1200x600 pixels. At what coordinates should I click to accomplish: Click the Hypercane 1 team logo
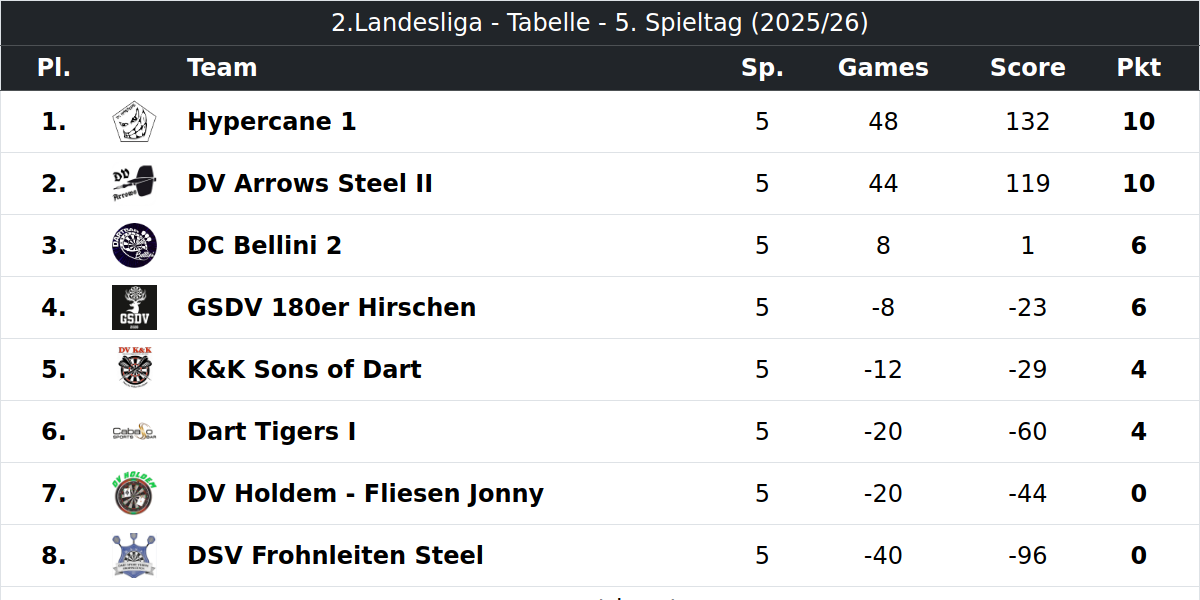134,122
